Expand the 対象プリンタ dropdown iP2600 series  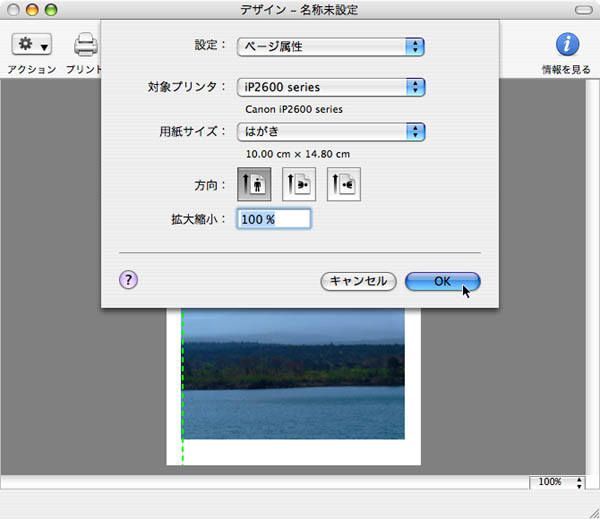[331, 87]
